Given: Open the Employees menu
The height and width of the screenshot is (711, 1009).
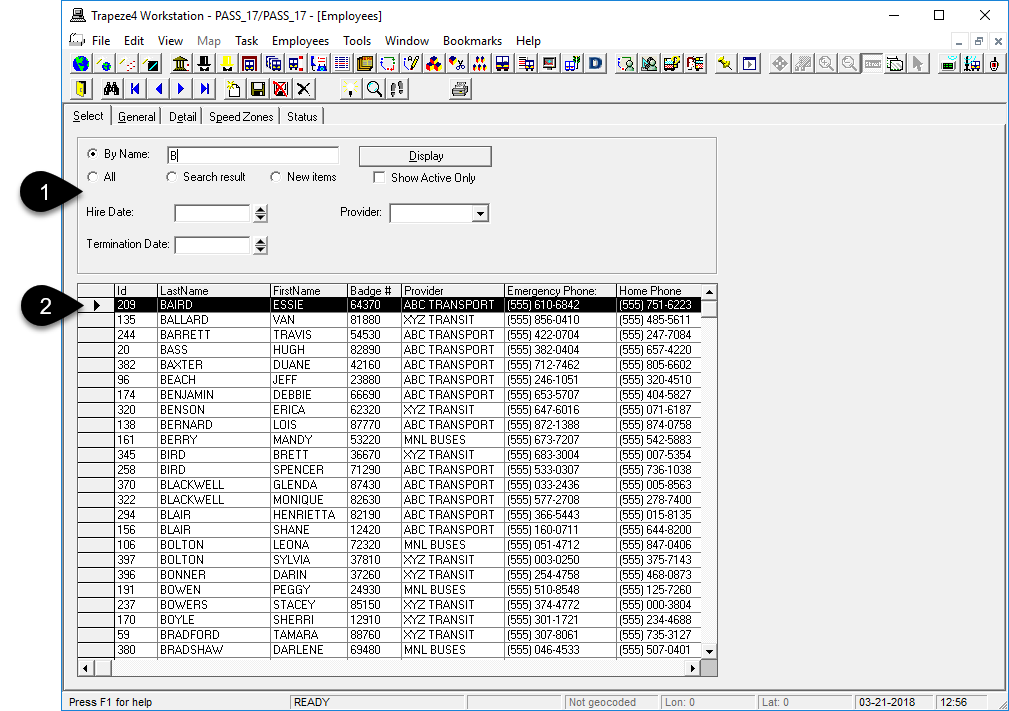Looking at the screenshot, I should [x=300, y=40].
